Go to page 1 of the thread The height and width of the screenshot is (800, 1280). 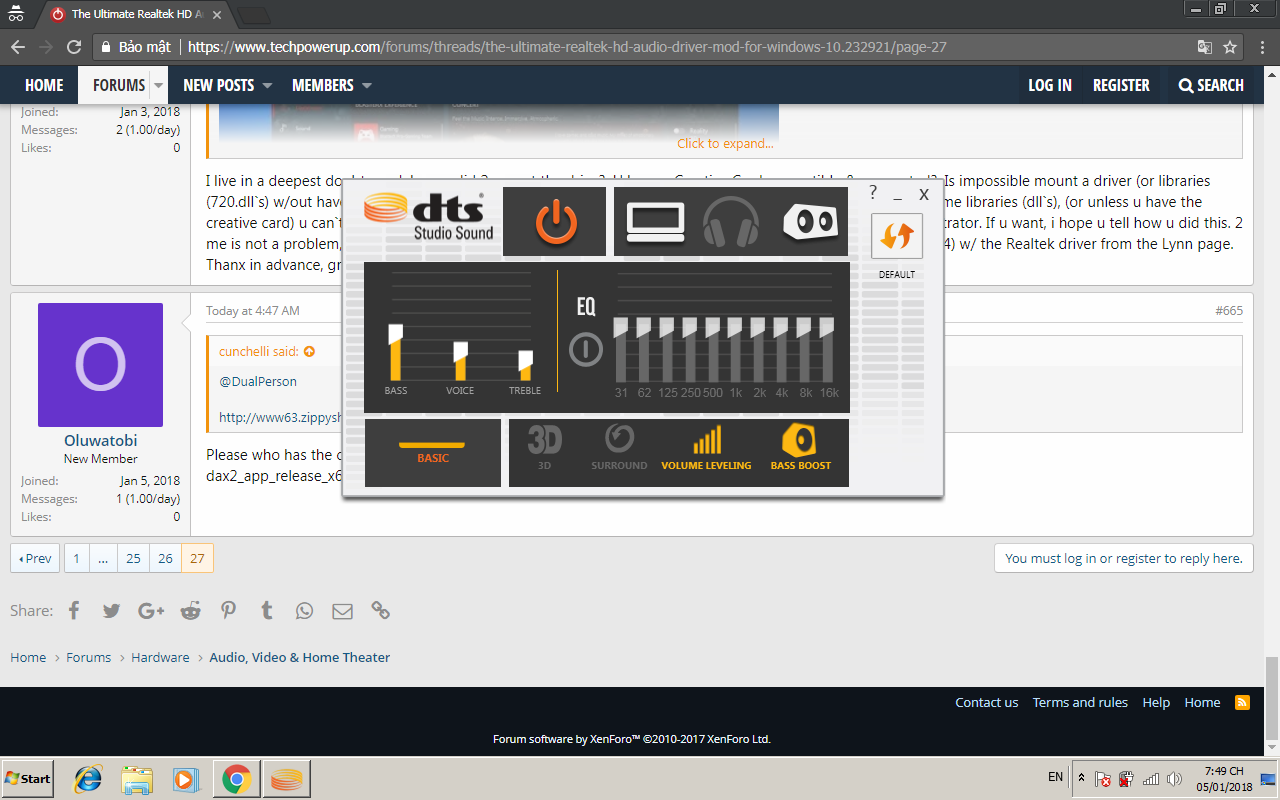tap(76, 558)
